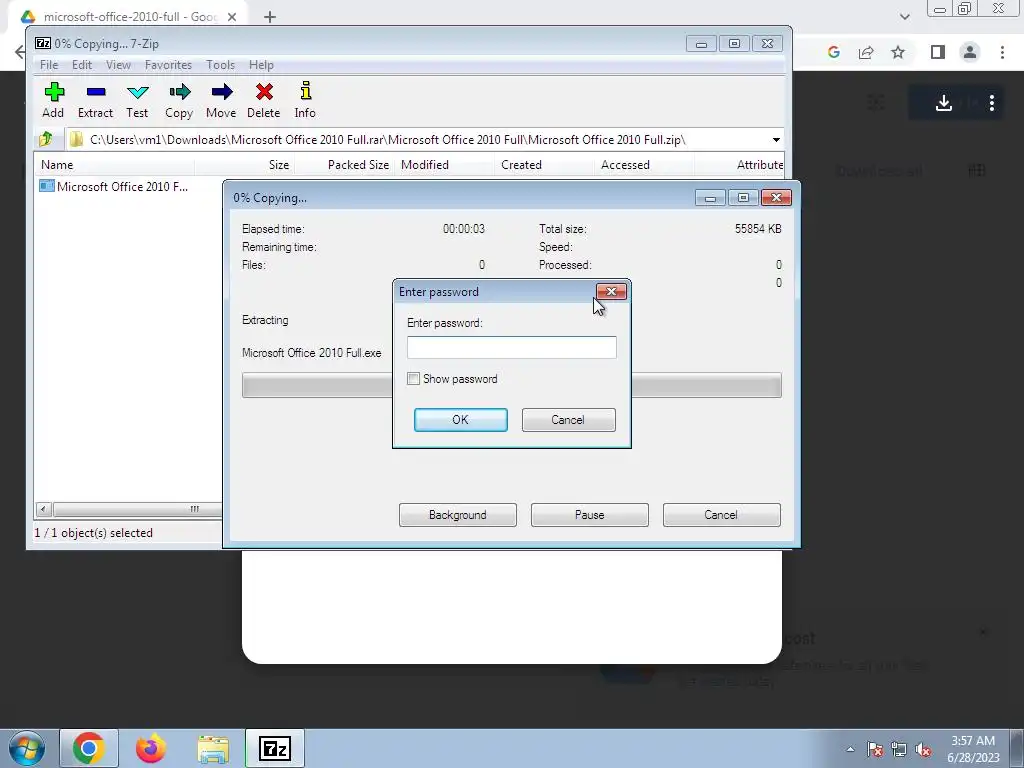
Task: Click the Google icon in Chrome address bar
Action: 833,52
